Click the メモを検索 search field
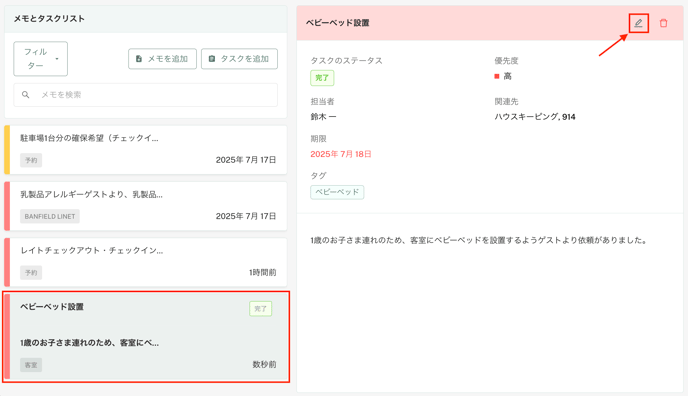The height and width of the screenshot is (396, 688). tap(146, 95)
